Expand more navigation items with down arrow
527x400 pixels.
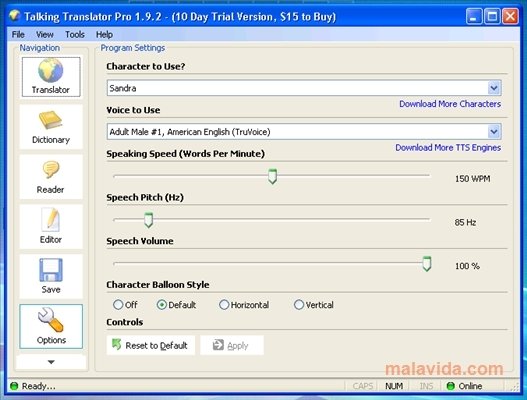point(51,362)
